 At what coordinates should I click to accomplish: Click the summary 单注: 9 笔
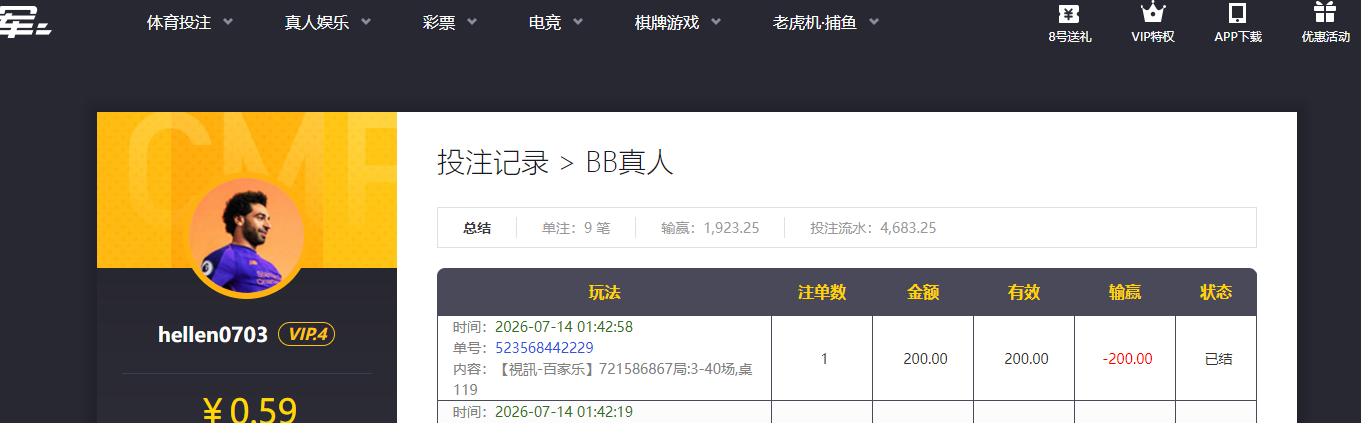point(576,228)
